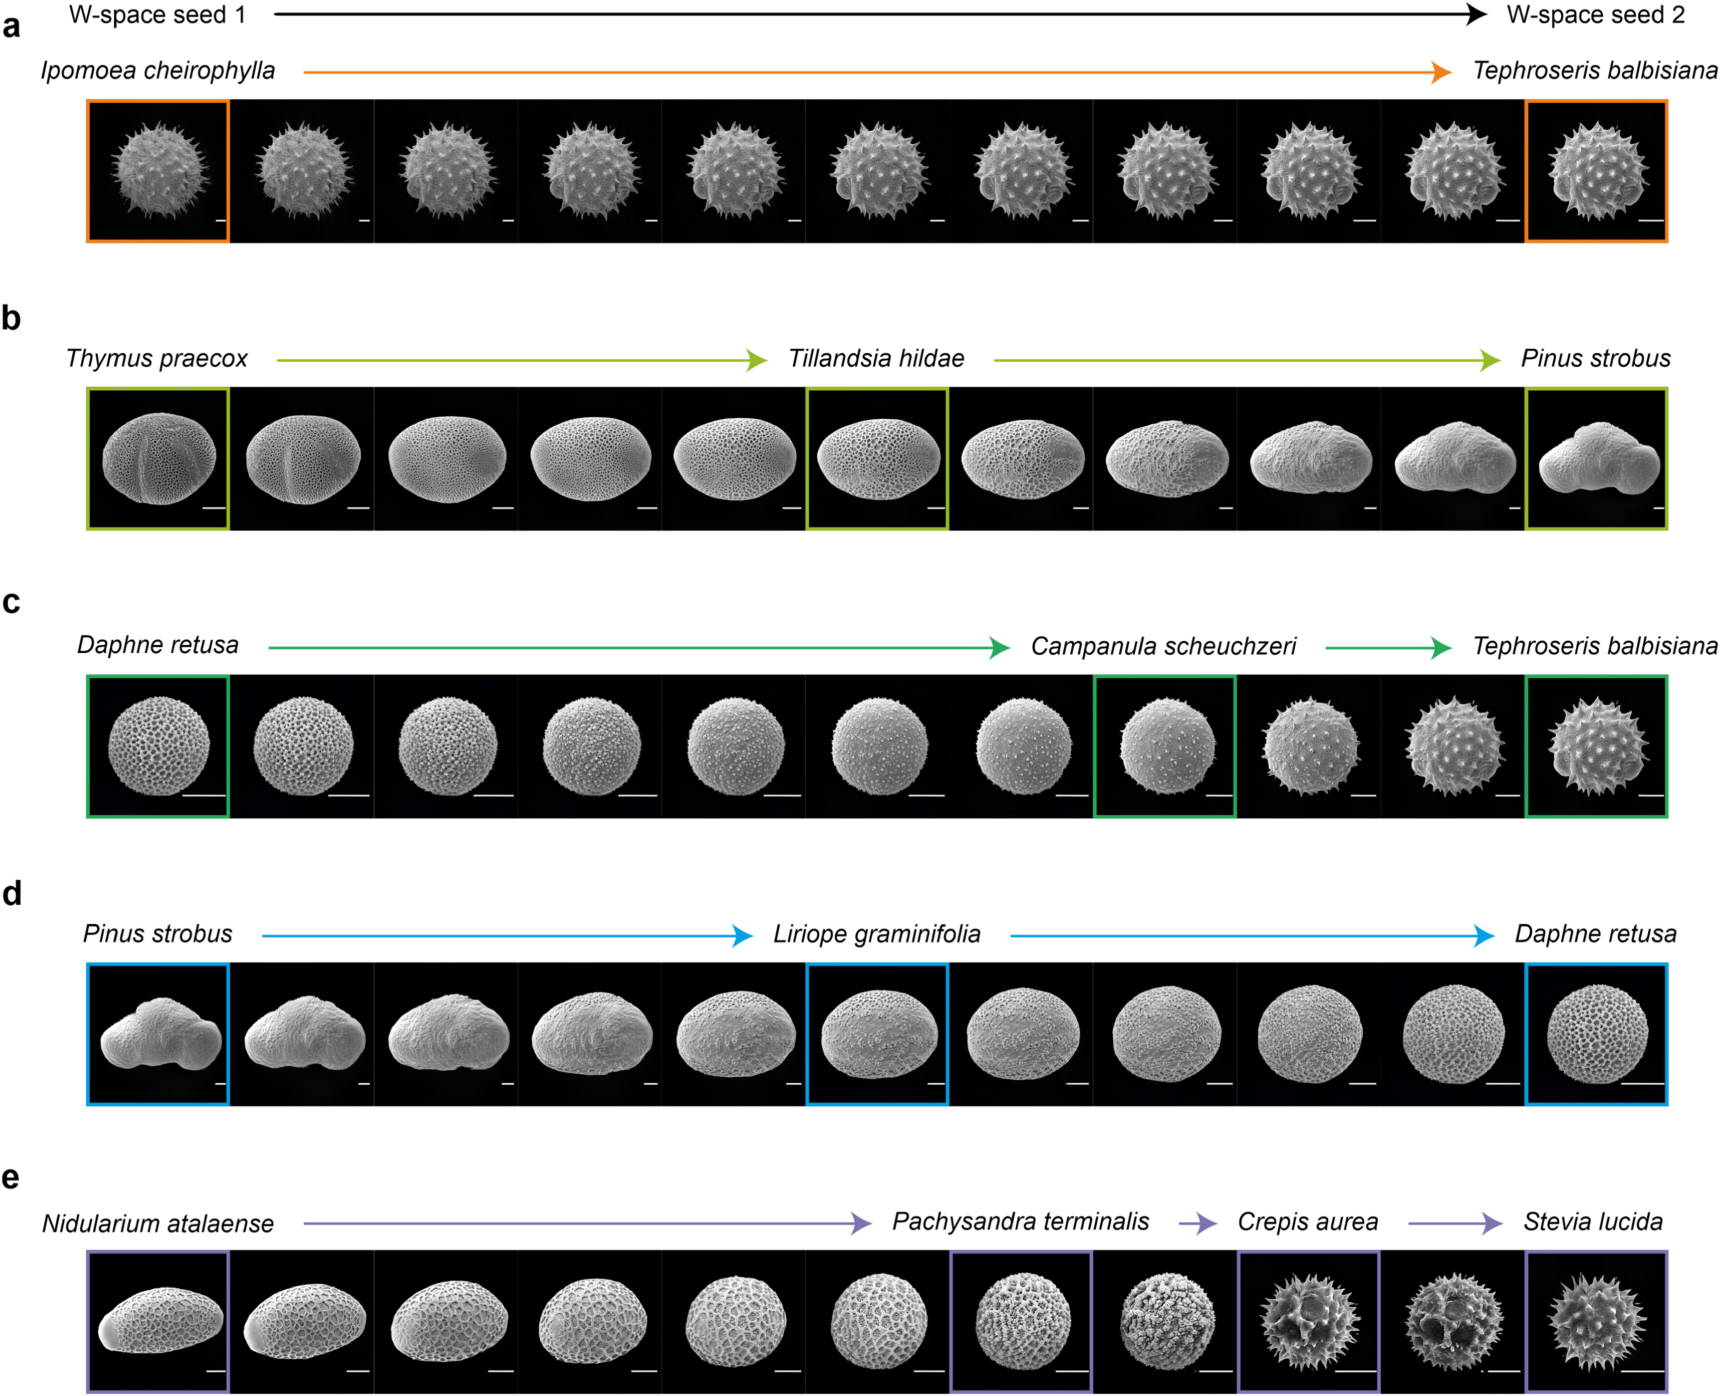Click the olive-framed Thymus praecox pollen image
This screenshot has width=1720, height=1396.
(x=158, y=458)
